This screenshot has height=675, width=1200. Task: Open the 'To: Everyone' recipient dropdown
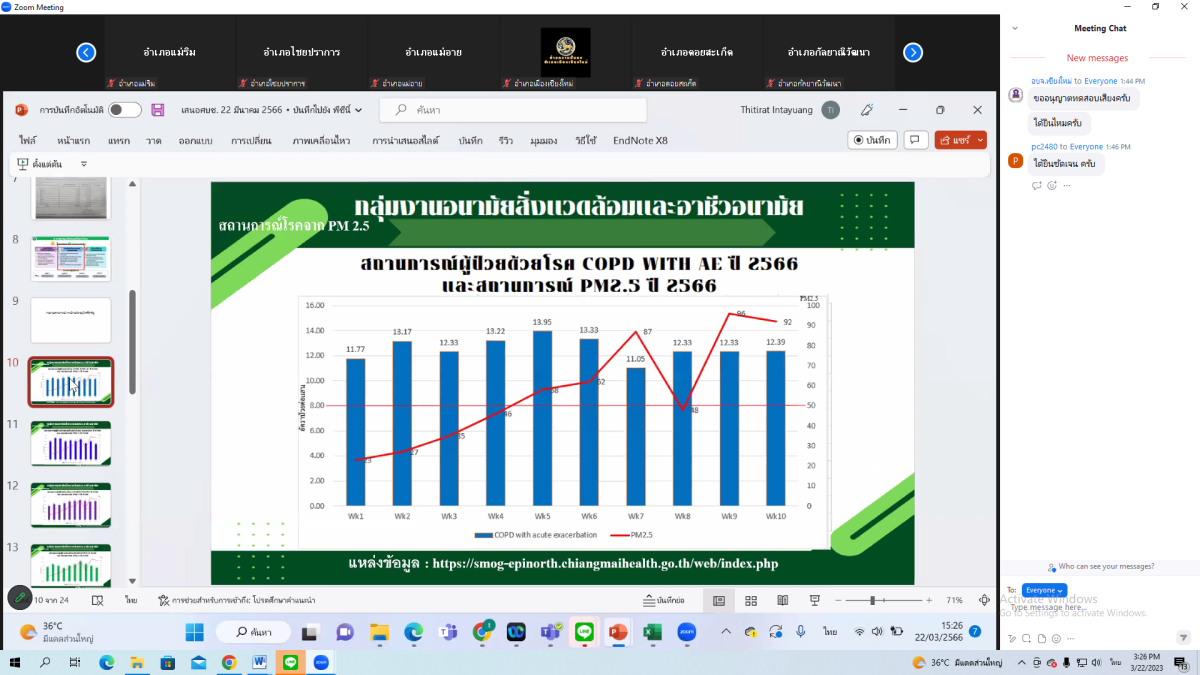coord(1044,590)
